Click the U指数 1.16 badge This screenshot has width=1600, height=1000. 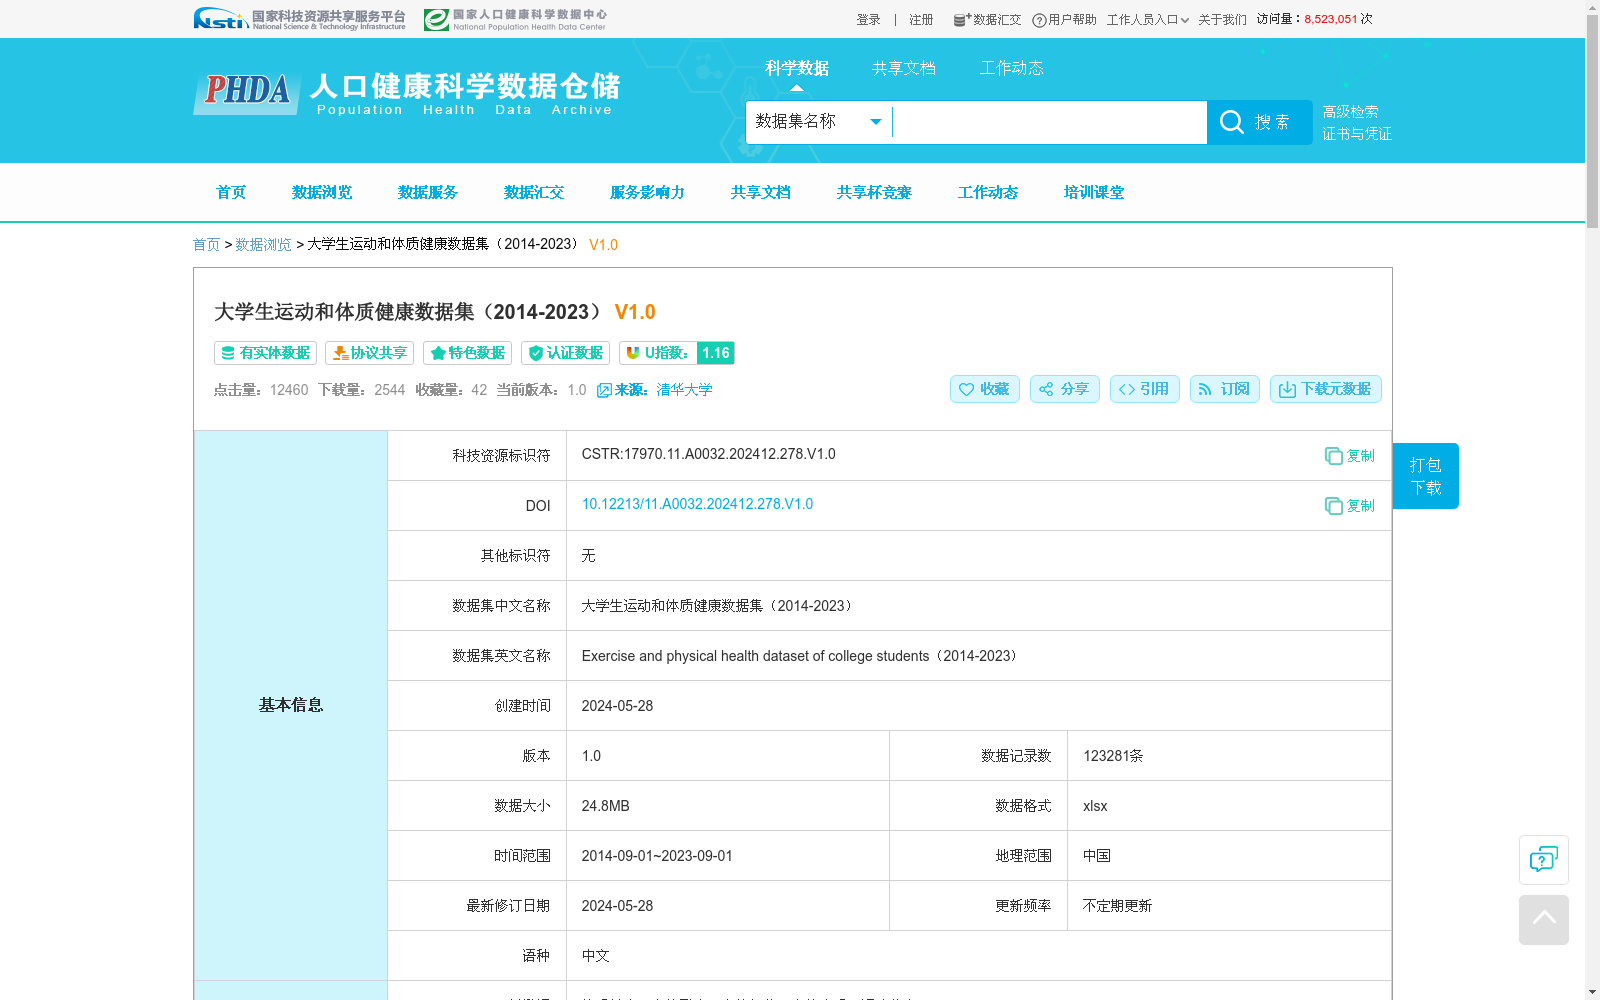click(677, 353)
